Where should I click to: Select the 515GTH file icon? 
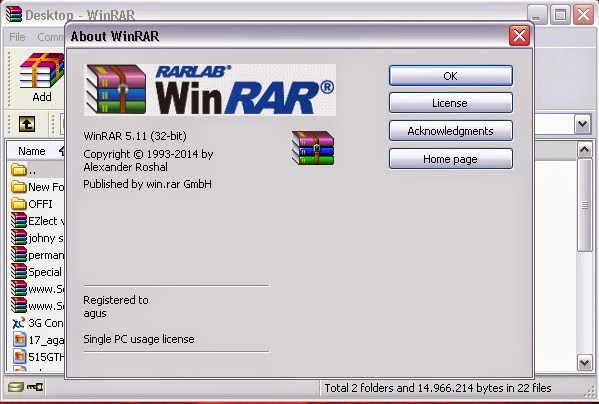[x=19, y=356]
